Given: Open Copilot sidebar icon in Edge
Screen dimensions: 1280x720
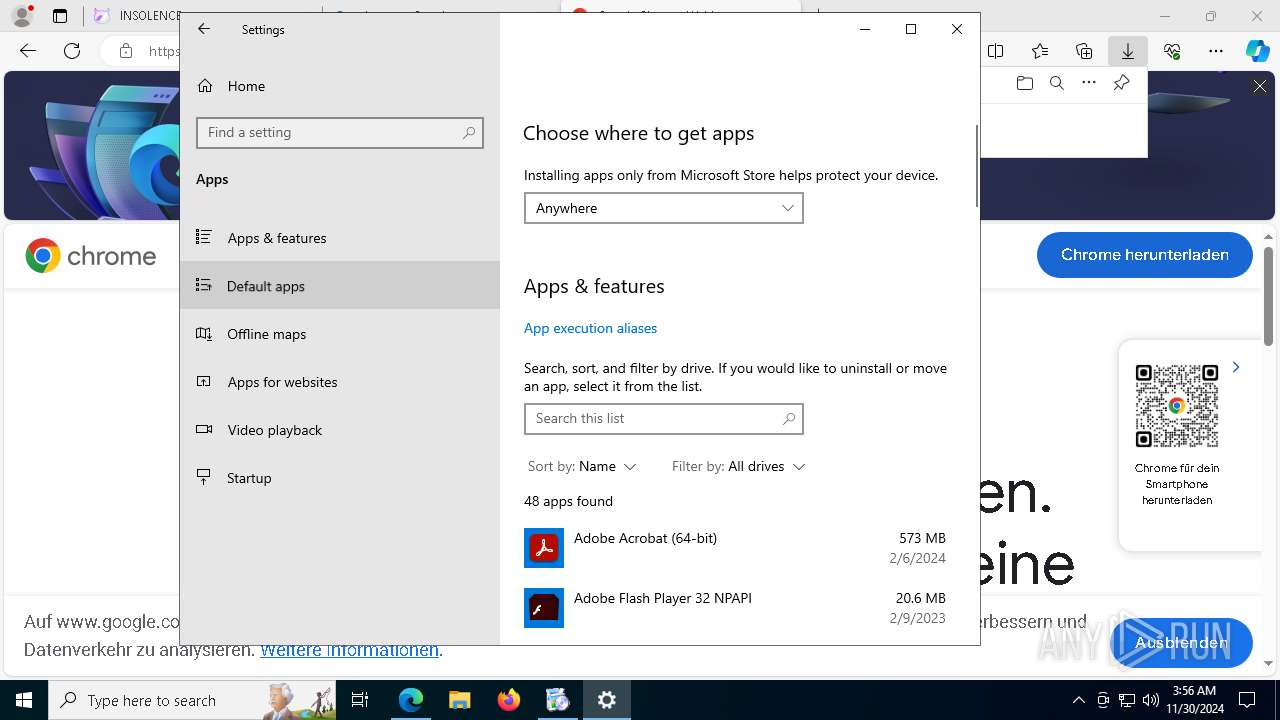Looking at the screenshot, I should [1258, 51].
